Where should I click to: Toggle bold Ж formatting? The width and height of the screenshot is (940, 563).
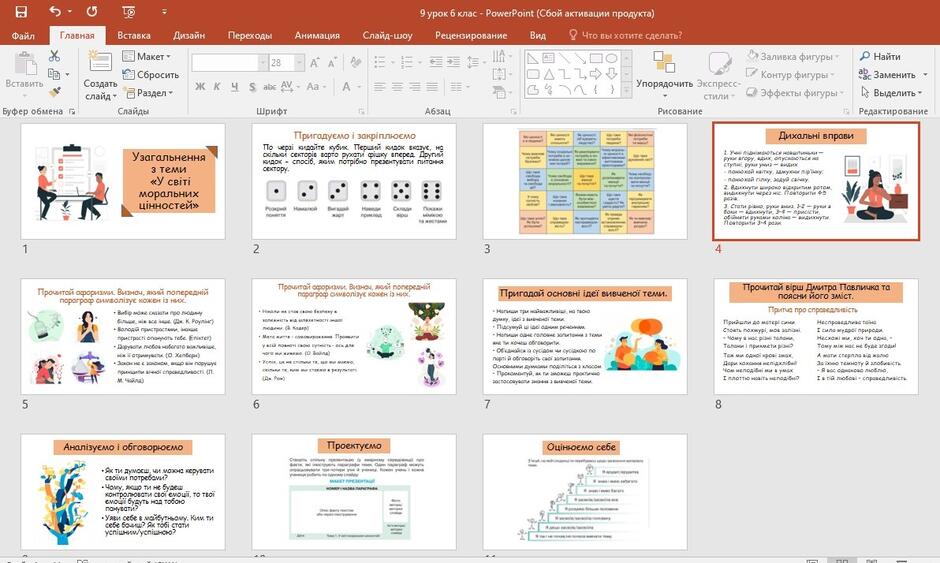200,87
